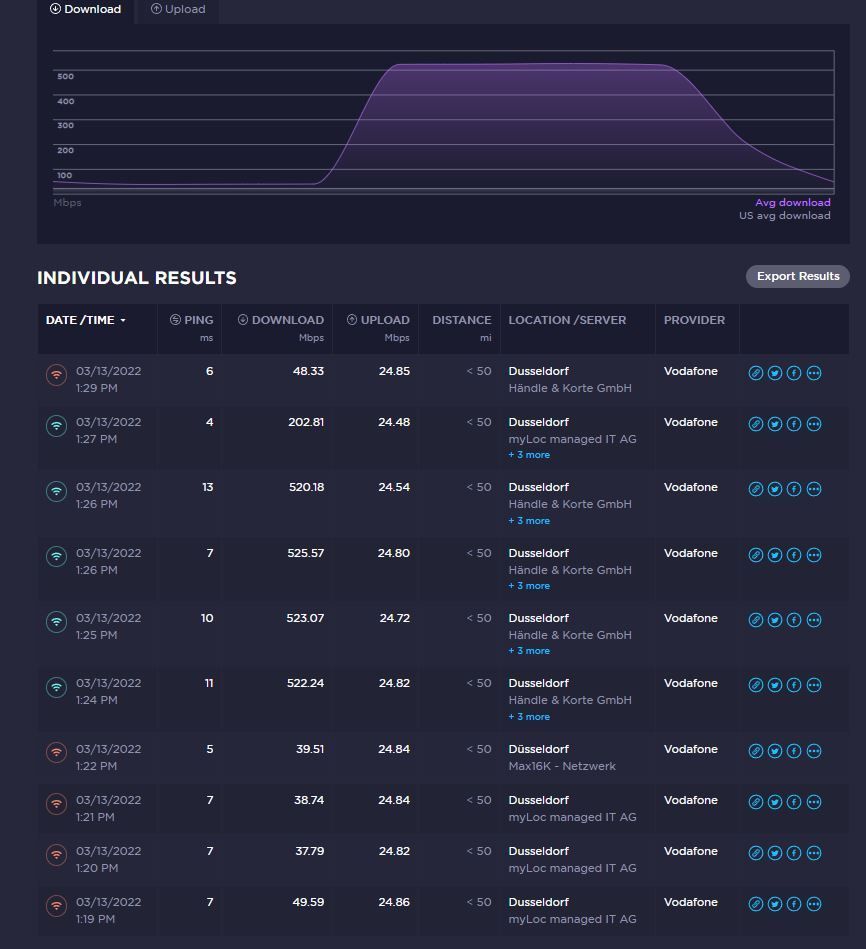The width and height of the screenshot is (866, 949).
Task: Switch to the Upload graph tab
Action: (x=178, y=9)
